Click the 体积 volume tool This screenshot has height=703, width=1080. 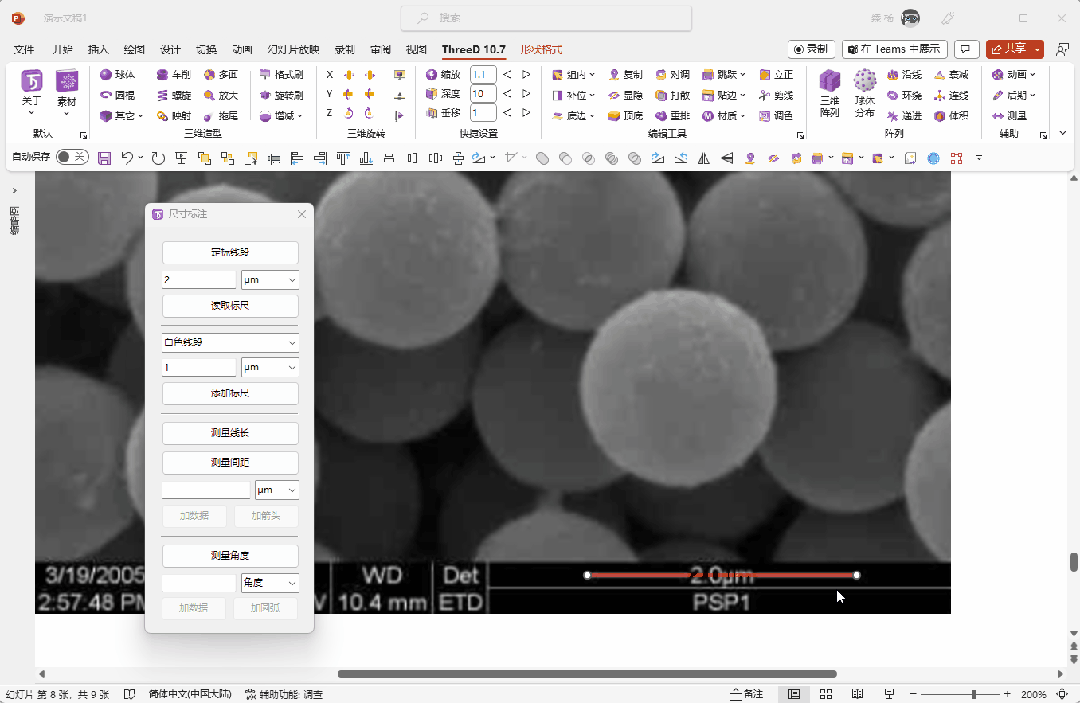[951, 116]
